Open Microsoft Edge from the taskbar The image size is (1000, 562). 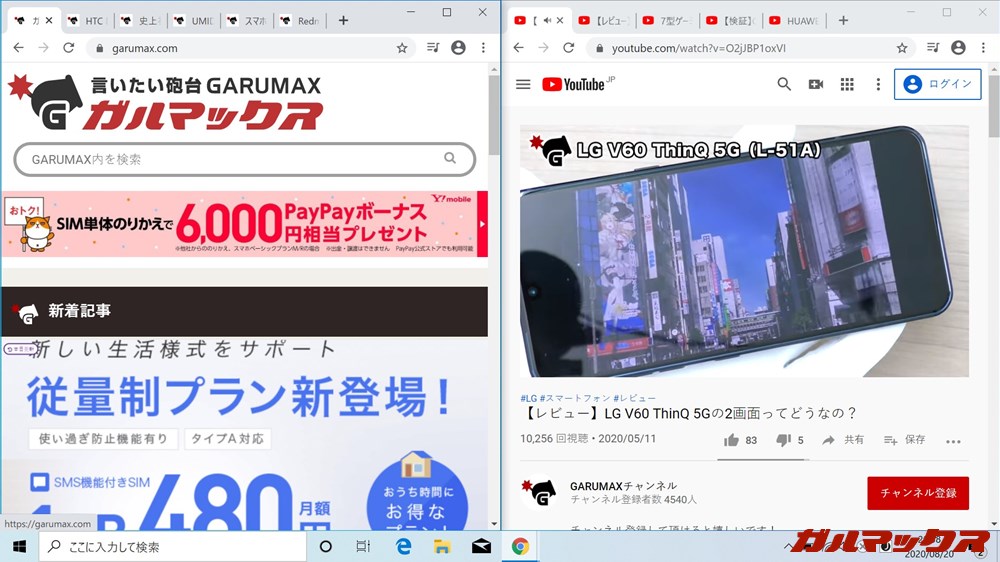[x=404, y=547]
